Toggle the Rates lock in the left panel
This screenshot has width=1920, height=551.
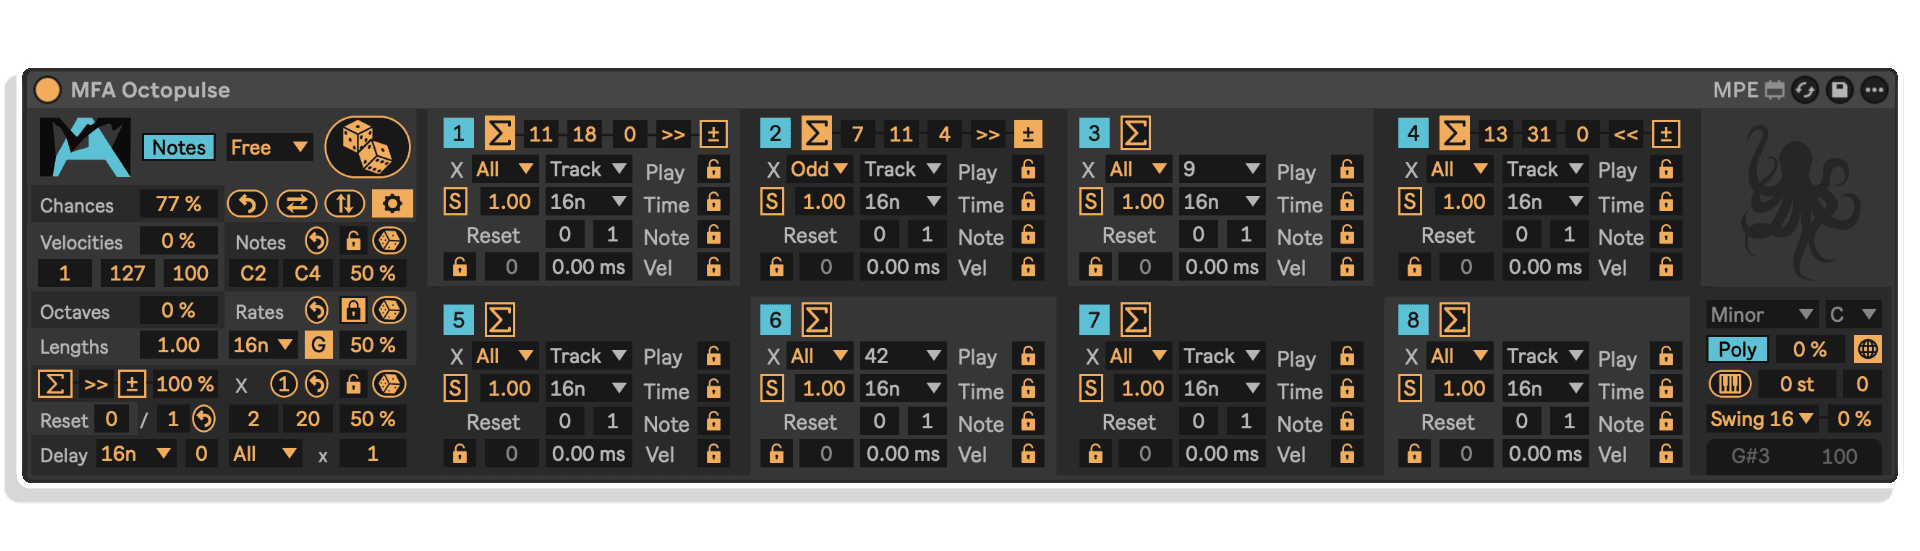[x=353, y=311]
